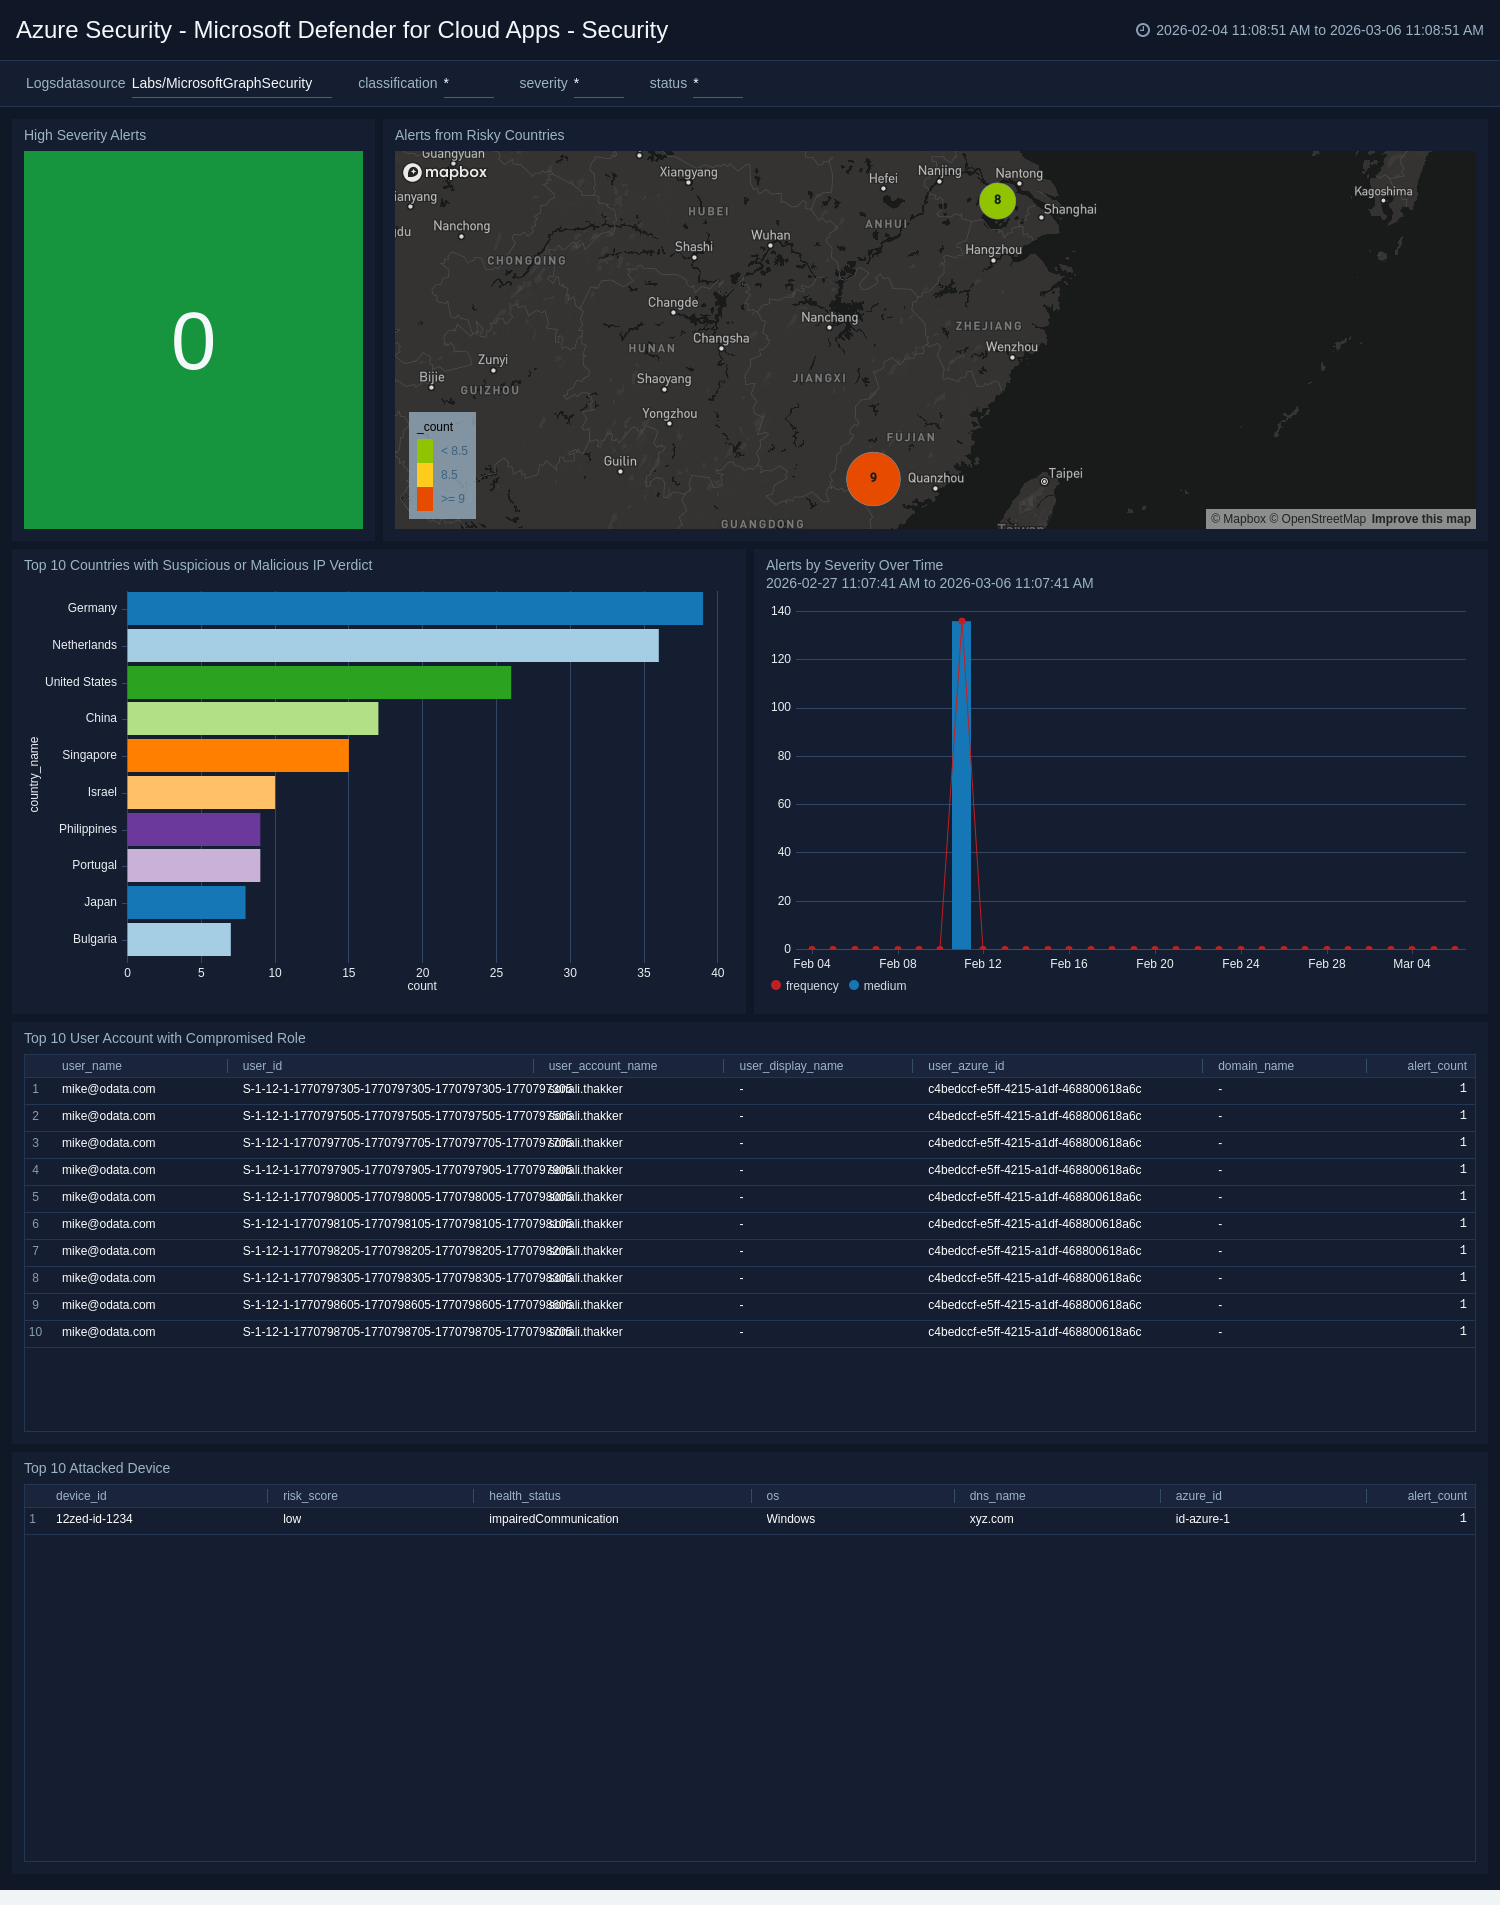
Task: Toggle the medium series legend label
Action: pos(885,986)
